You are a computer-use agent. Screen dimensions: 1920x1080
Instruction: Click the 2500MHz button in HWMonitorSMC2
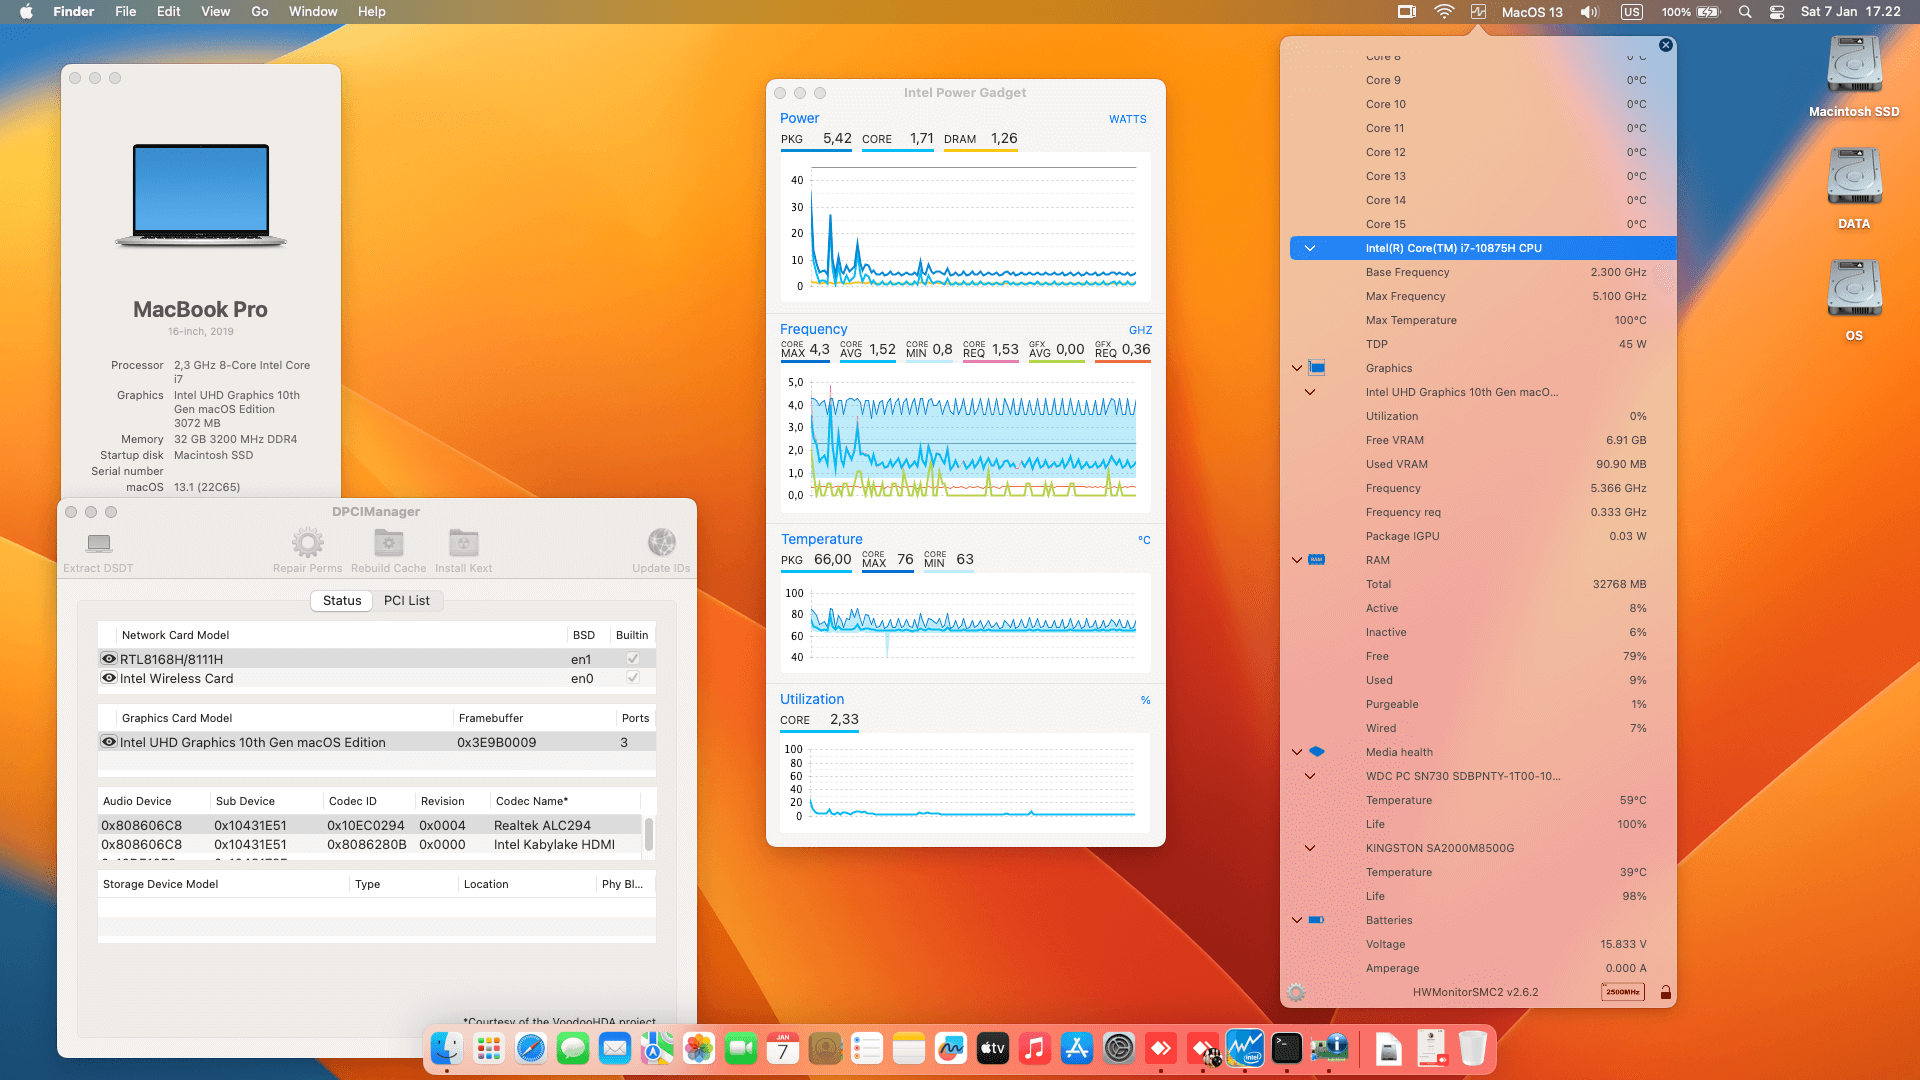(1622, 992)
